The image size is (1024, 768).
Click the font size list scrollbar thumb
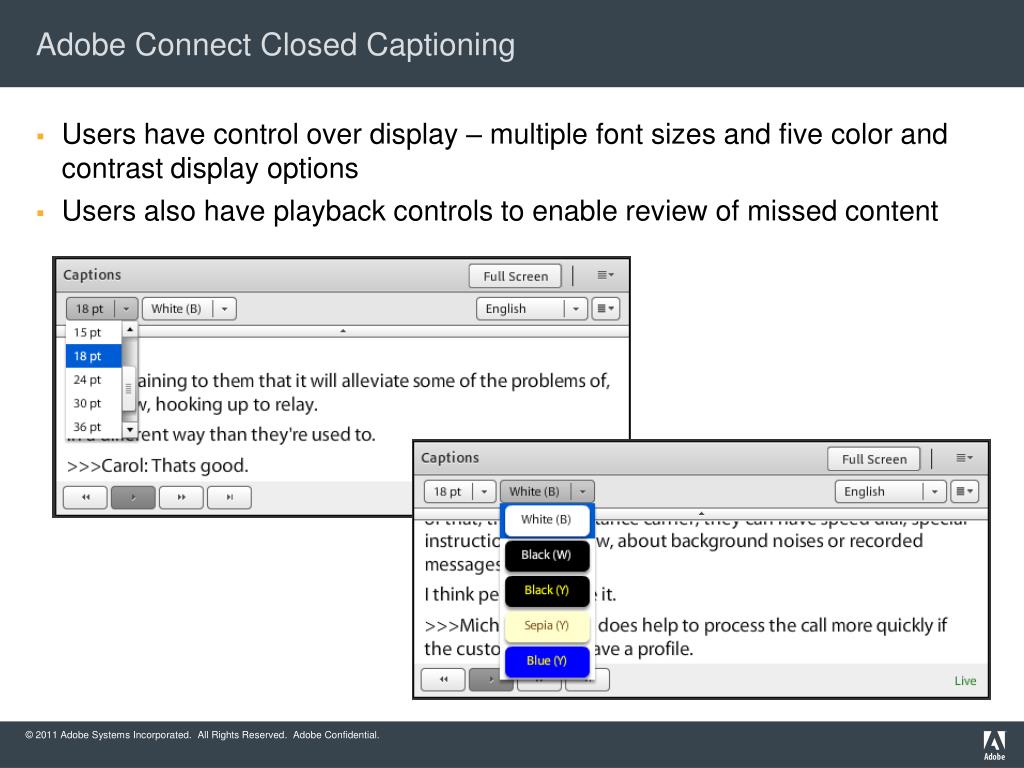click(x=129, y=389)
